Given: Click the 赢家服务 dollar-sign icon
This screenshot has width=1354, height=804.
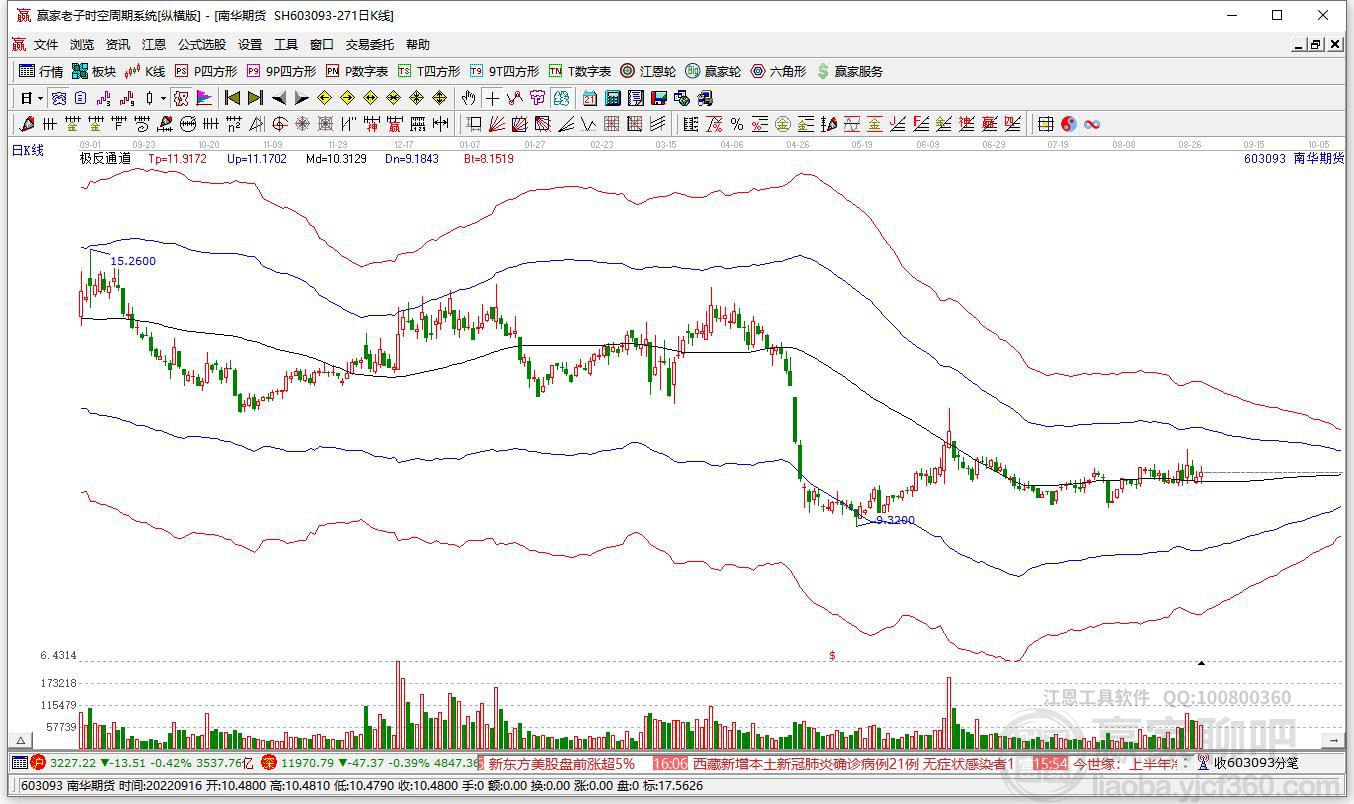Looking at the screenshot, I should tap(823, 71).
